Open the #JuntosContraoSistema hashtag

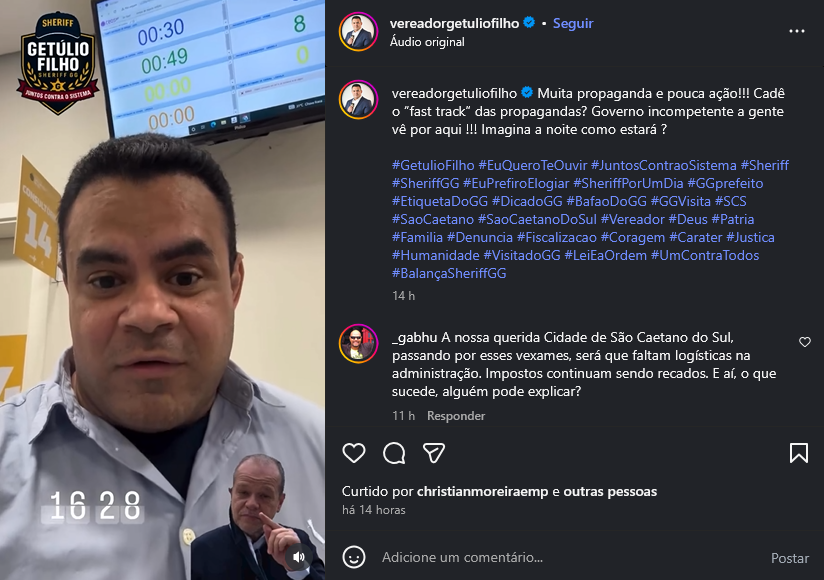click(x=663, y=165)
